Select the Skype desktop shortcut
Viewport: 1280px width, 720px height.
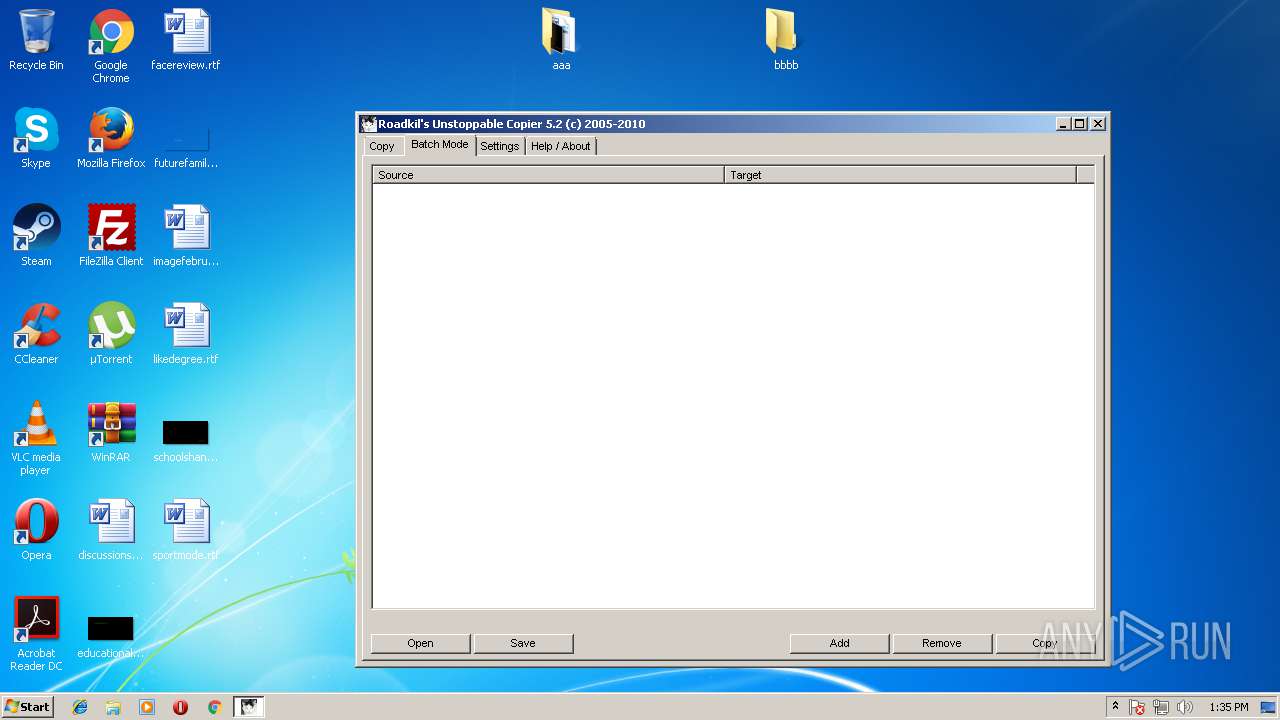click(x=36, y=138)
